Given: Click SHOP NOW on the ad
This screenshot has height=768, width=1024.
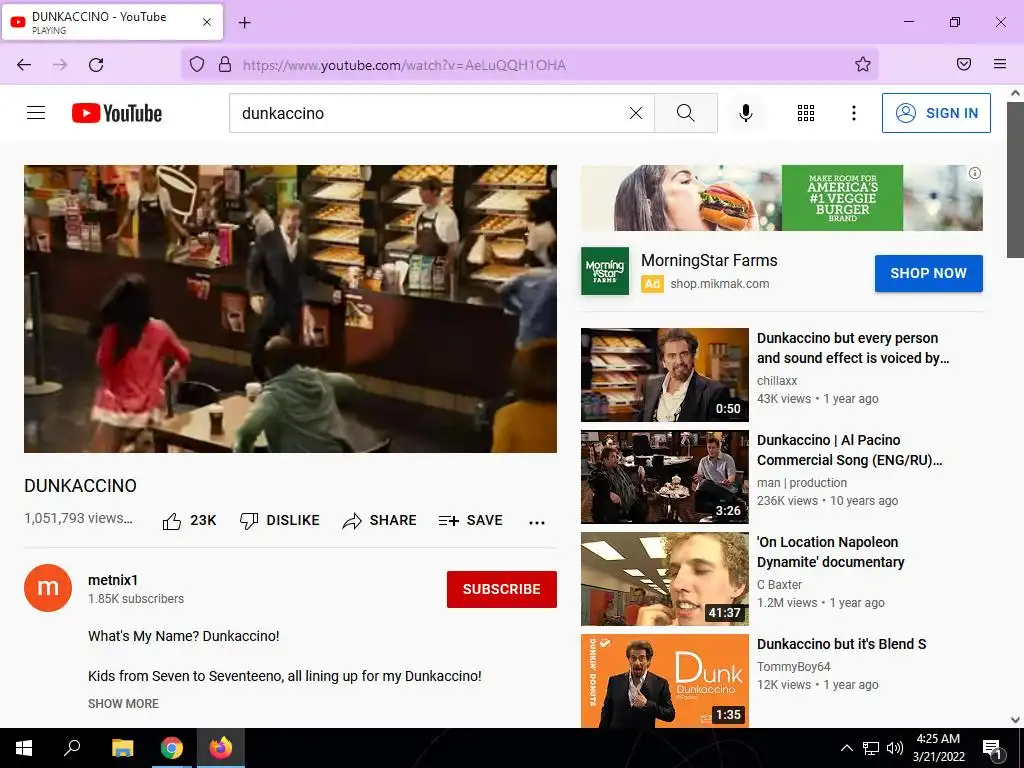Looking at the screenshot, I should point(928,273).
